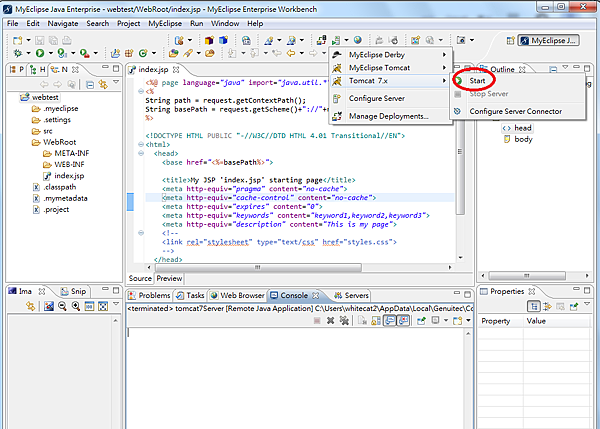The height and width of the screenshot is (429, 600).
Task: Collapse the html element fold marker
Action: 141,144
